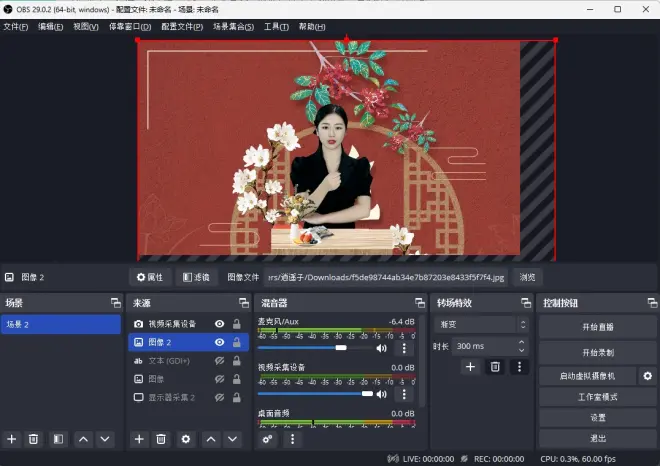Toggle the lock on 图像 2 source

[x=236, y=342]
